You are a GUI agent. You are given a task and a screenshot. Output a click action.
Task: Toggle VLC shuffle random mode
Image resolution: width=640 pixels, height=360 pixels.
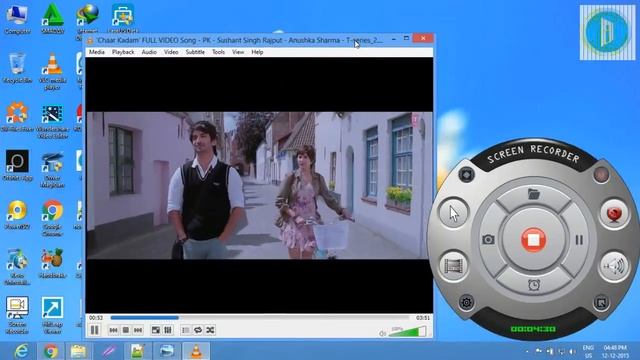click(210, 330)
